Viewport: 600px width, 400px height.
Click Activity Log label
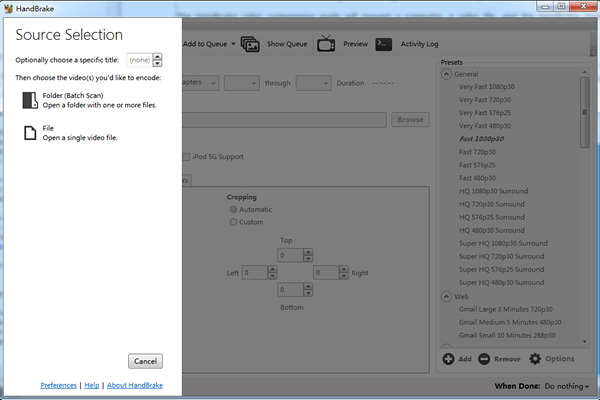tap(419, 44)
